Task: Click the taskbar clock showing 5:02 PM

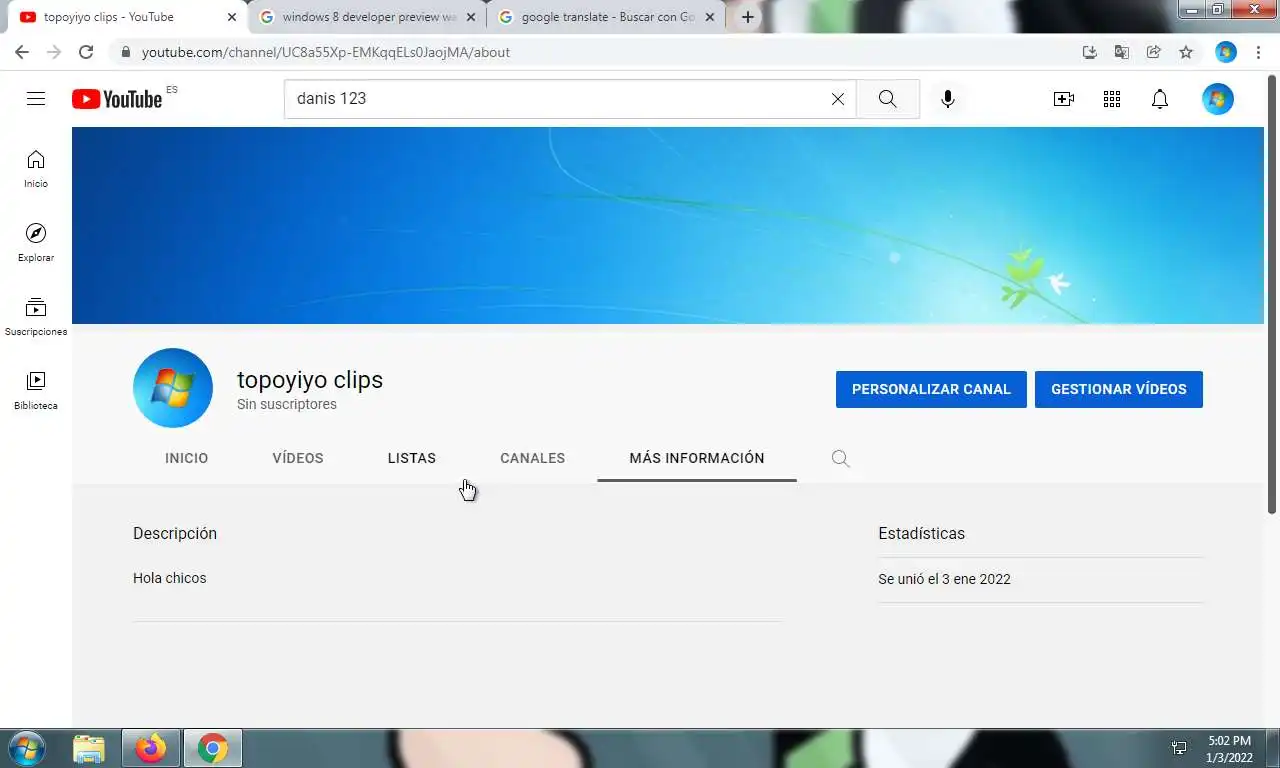Action: (1229, 749)
